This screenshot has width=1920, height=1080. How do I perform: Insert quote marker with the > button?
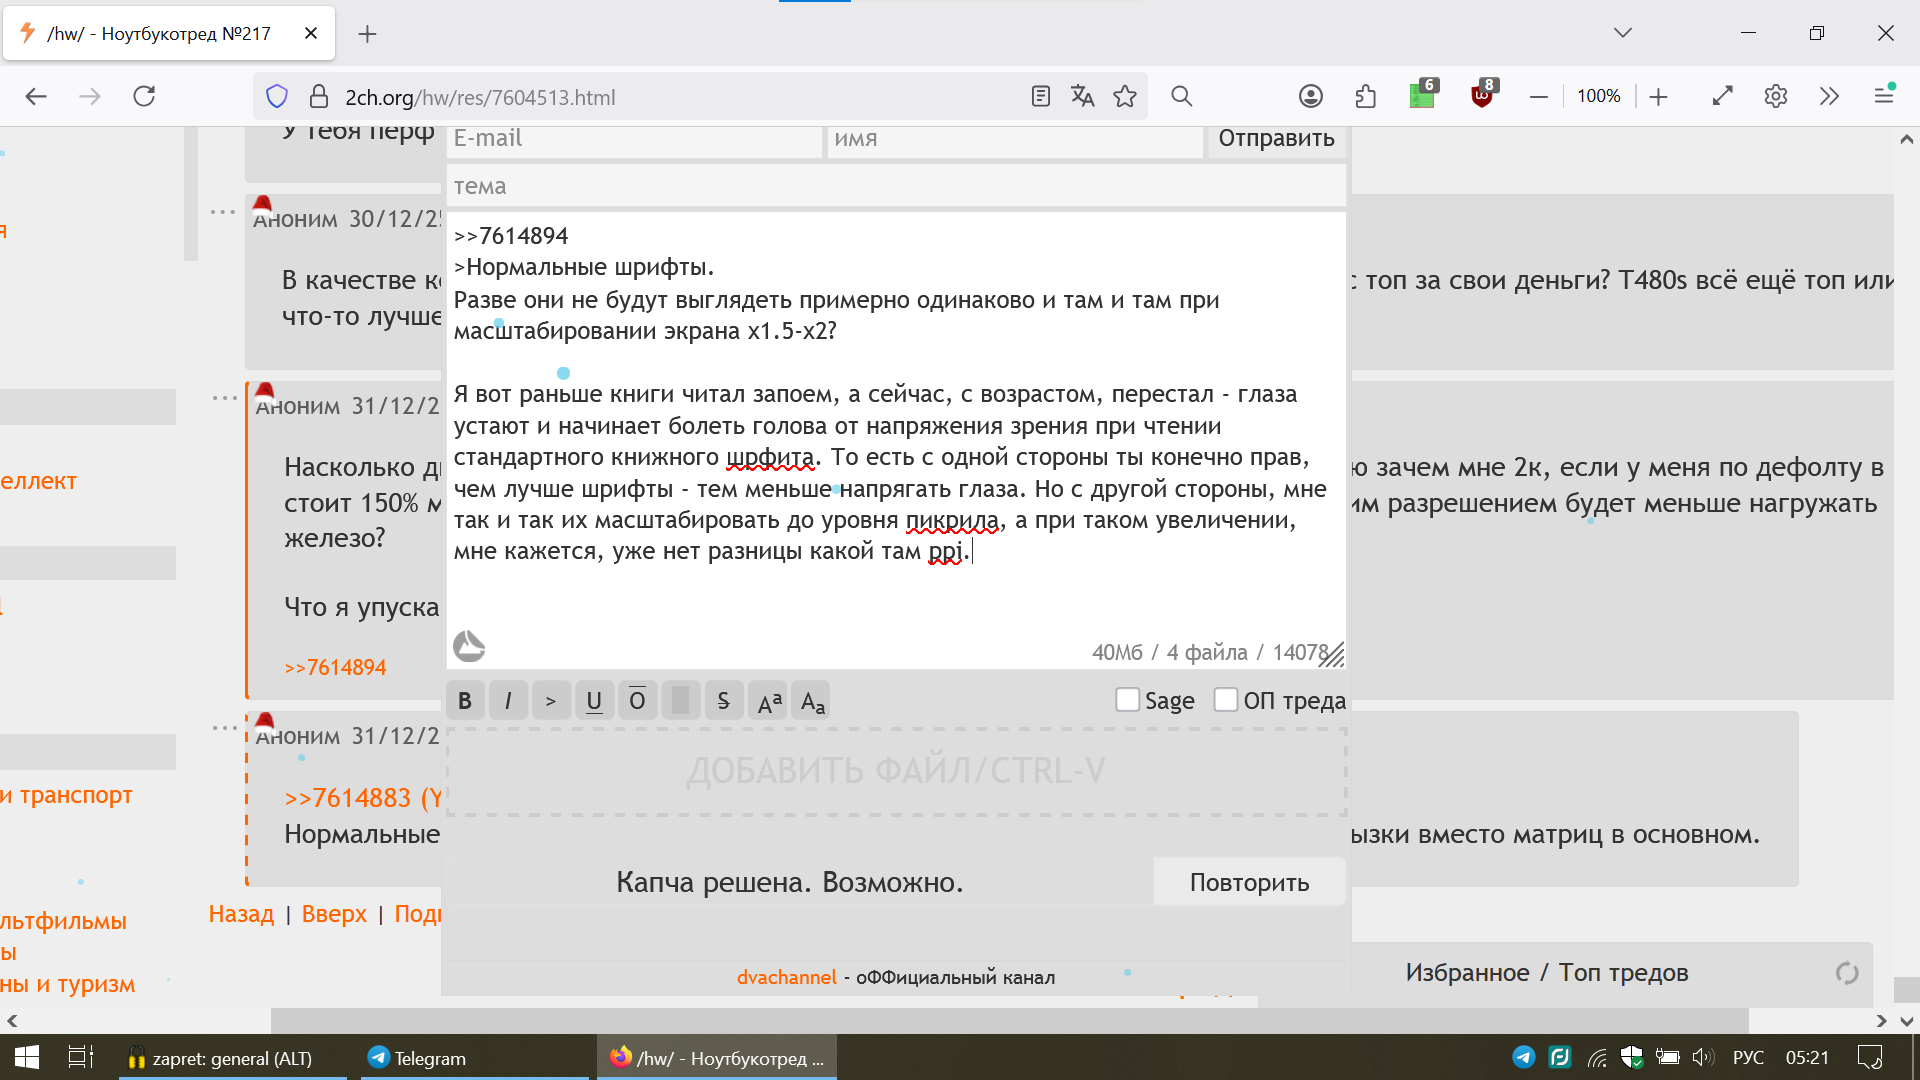coord(551,701)
